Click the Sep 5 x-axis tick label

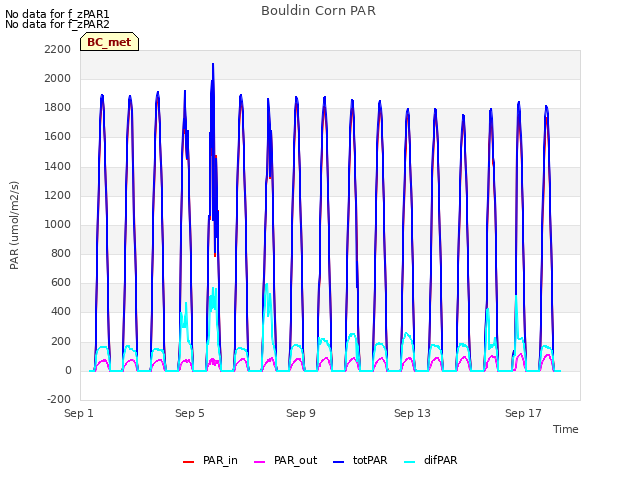pyautogui.click(x=190, y=413)
